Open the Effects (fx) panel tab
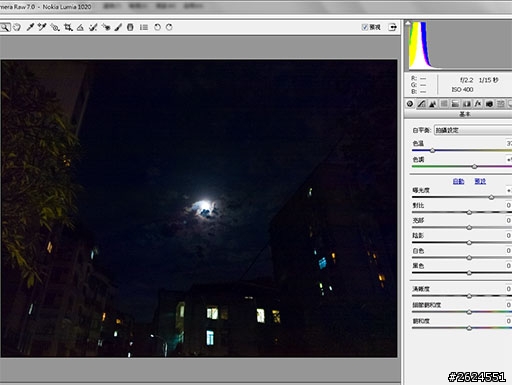This screenshot has width=512, height=385. click(478, 104)
